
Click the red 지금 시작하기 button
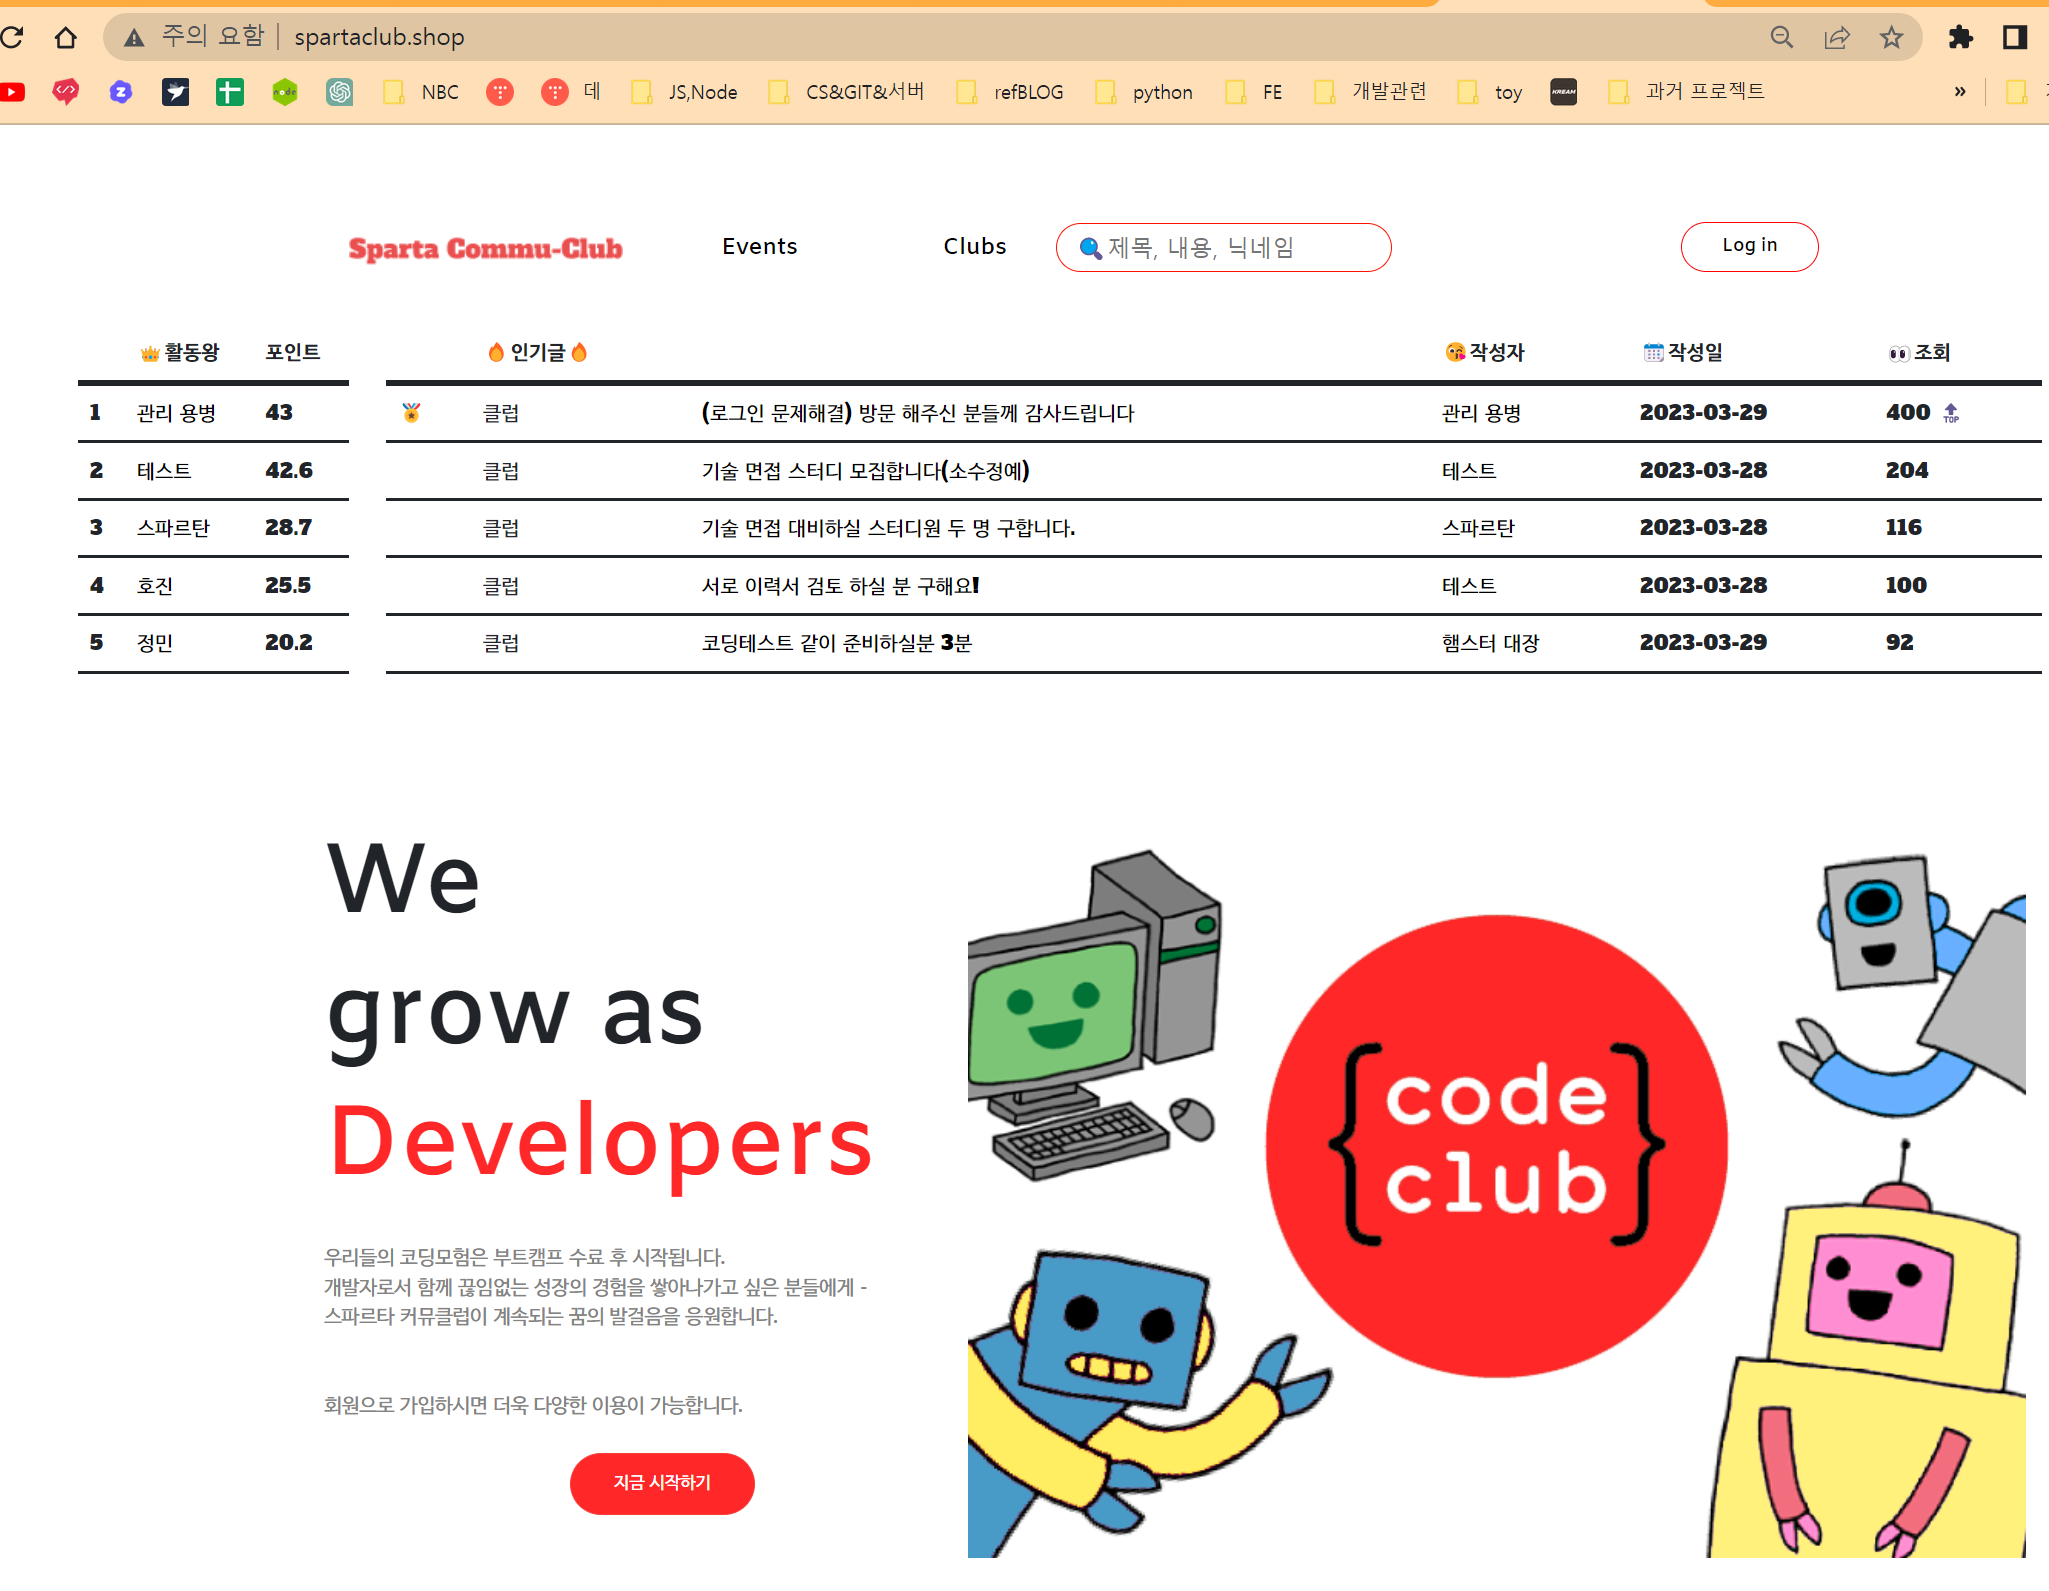(662, 1483)
